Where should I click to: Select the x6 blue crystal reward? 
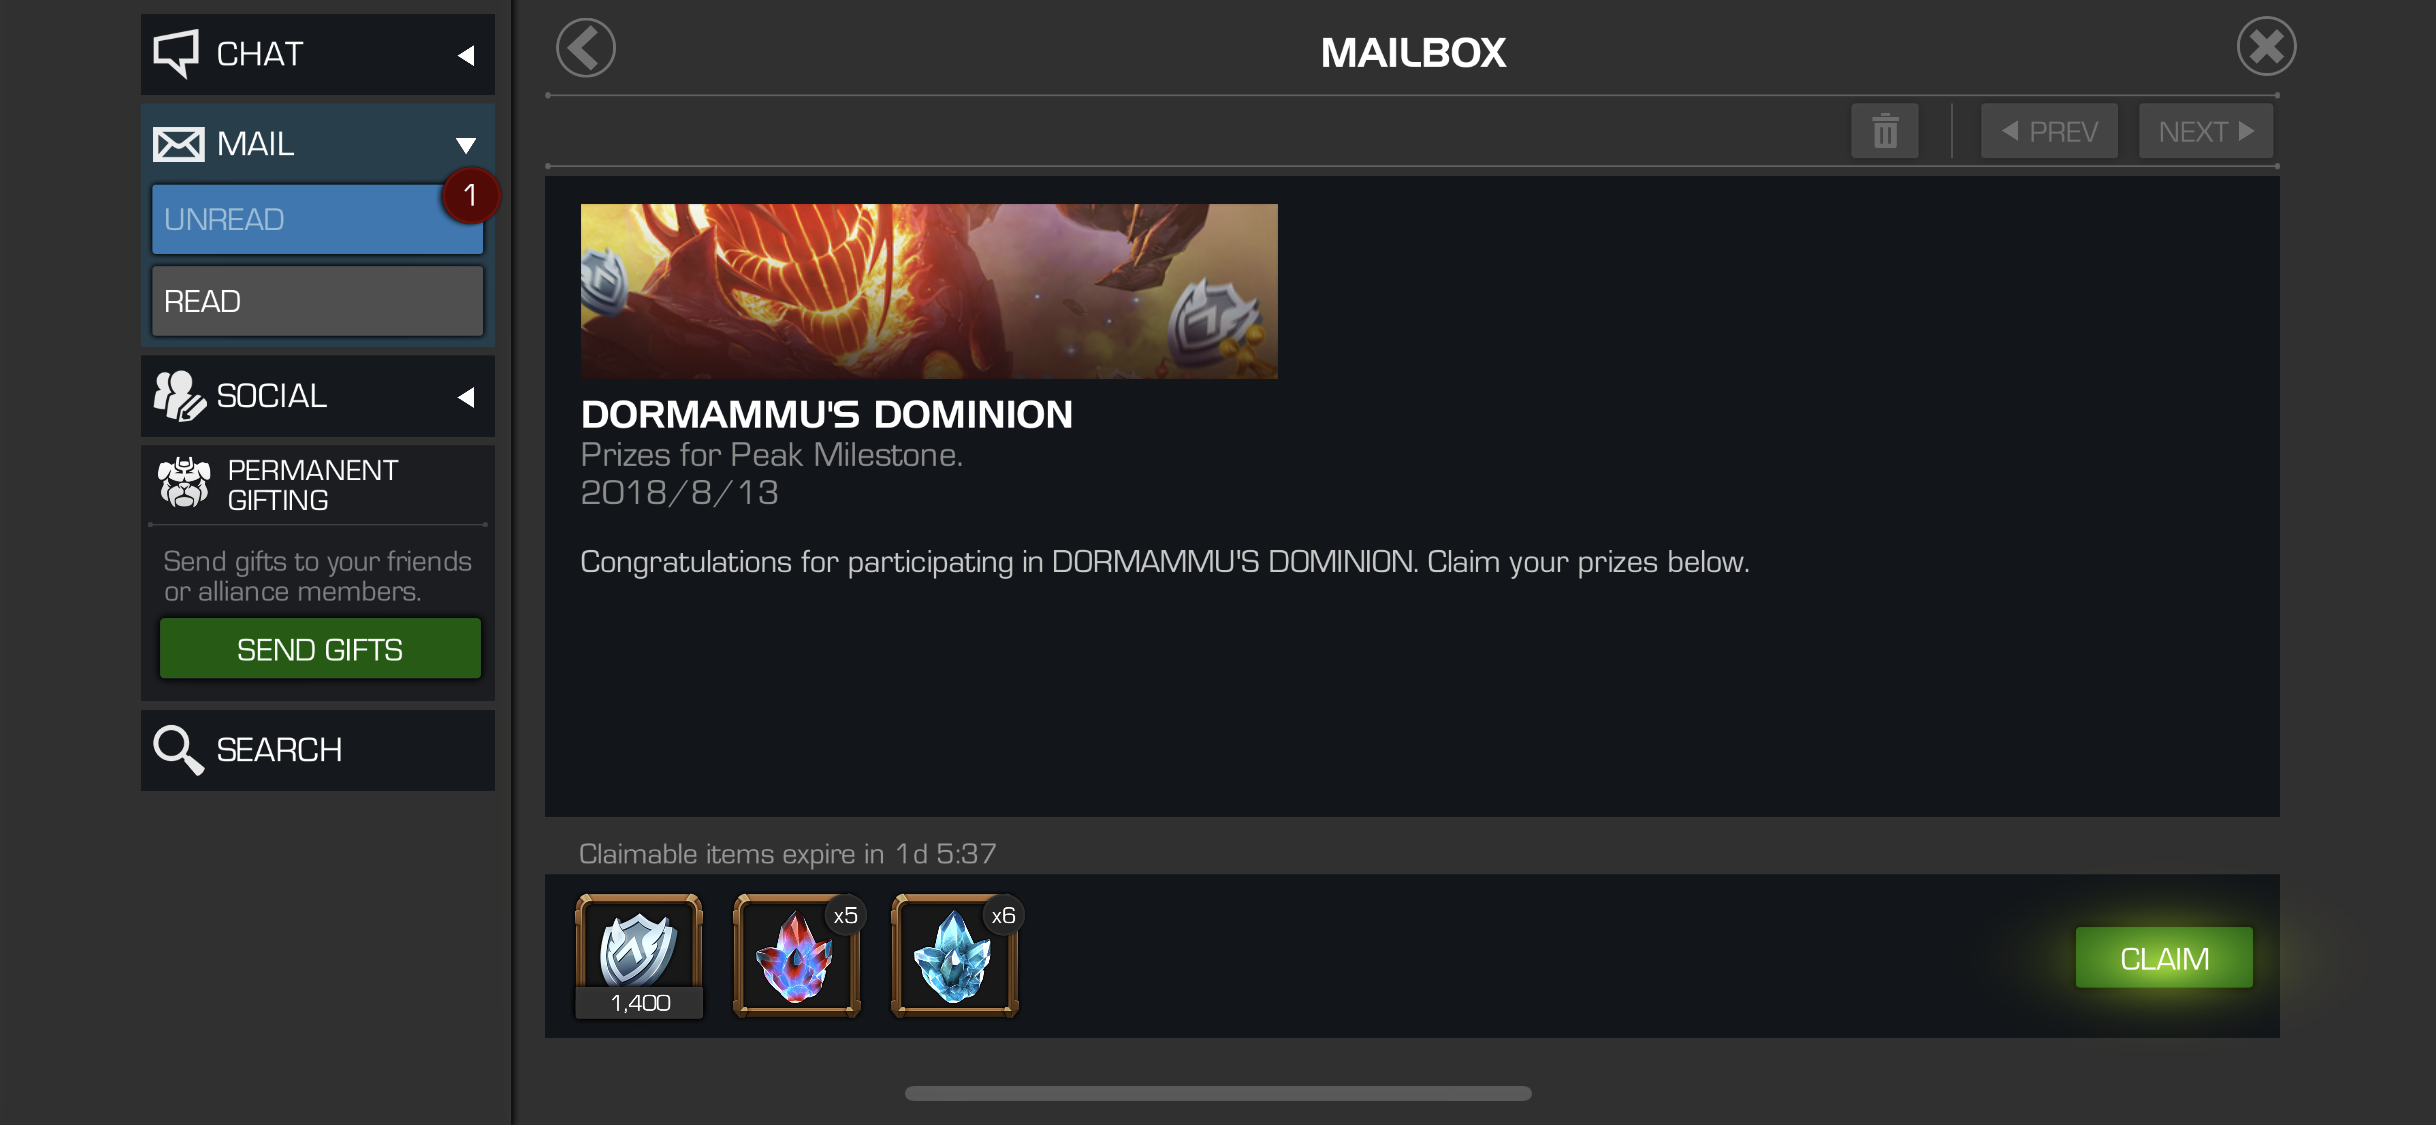point(955,957)
